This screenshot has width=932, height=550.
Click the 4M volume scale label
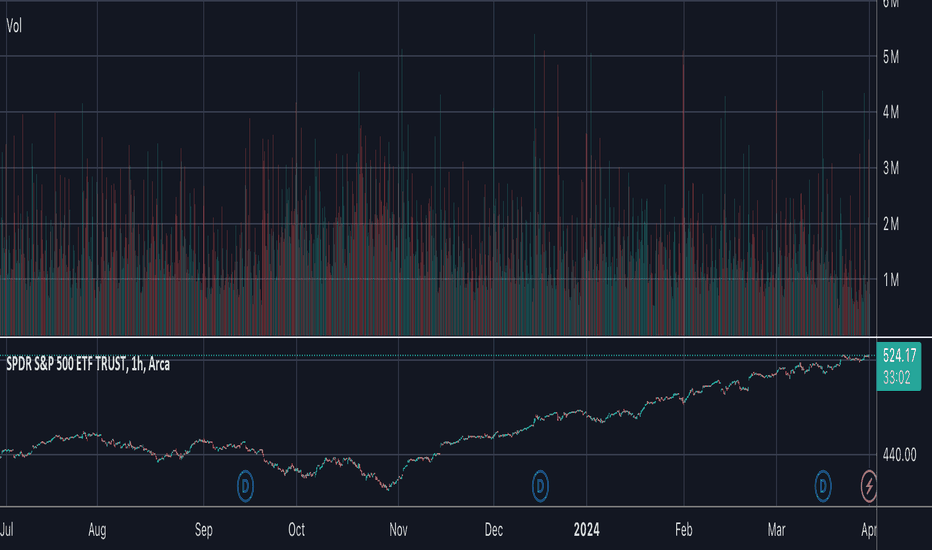(x=890, y=112)
